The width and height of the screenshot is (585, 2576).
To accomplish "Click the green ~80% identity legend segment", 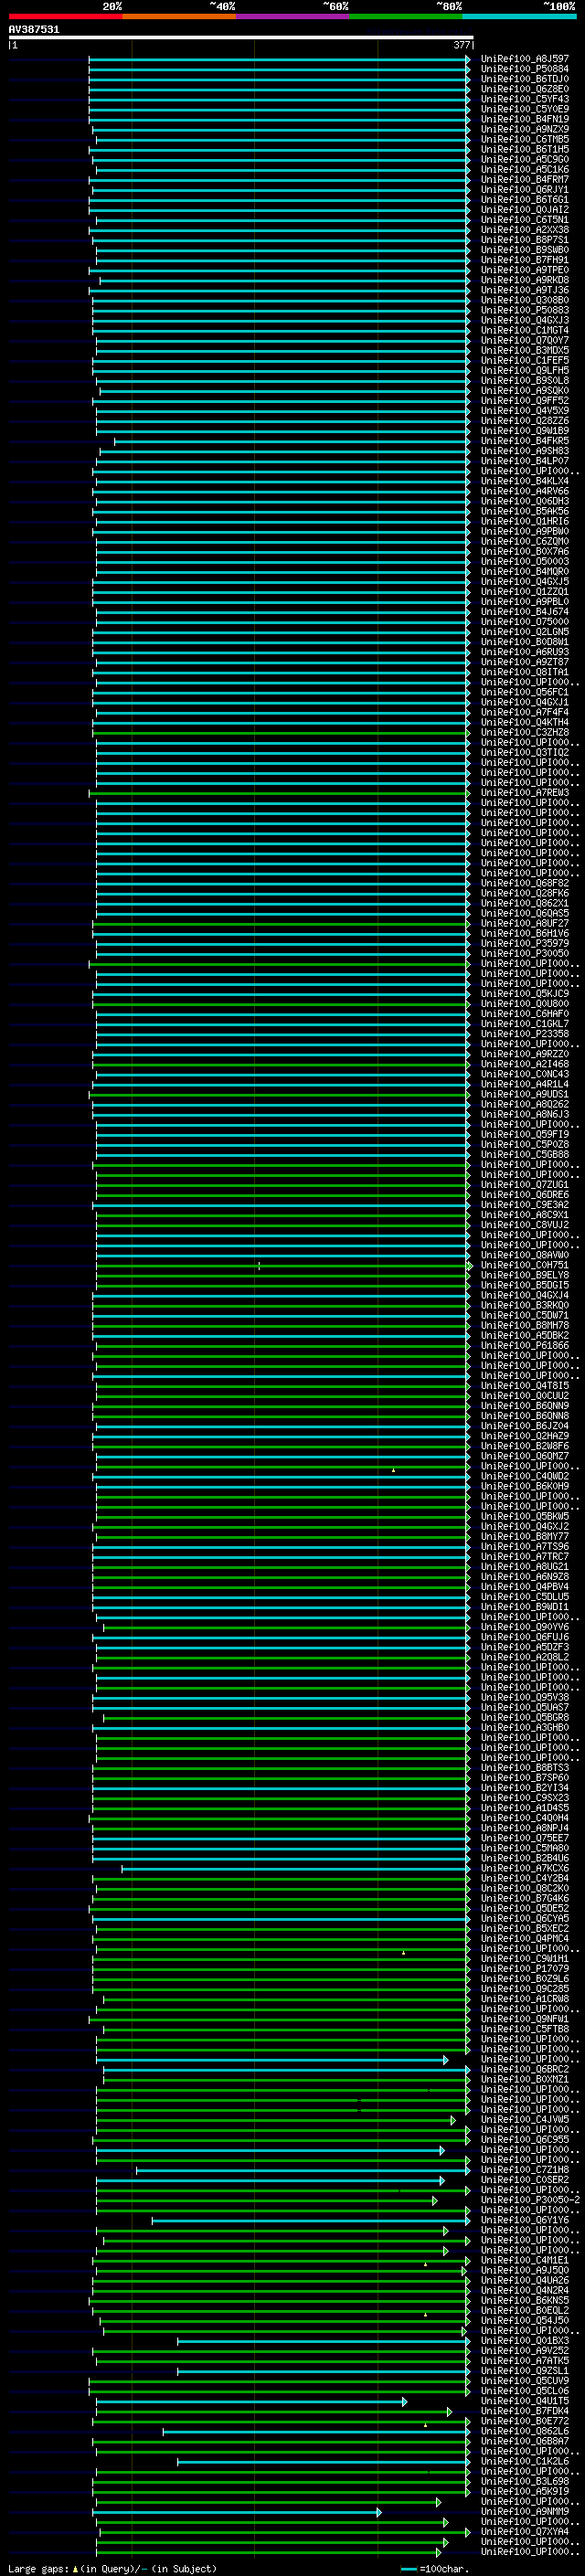I will tap(406, 16).
